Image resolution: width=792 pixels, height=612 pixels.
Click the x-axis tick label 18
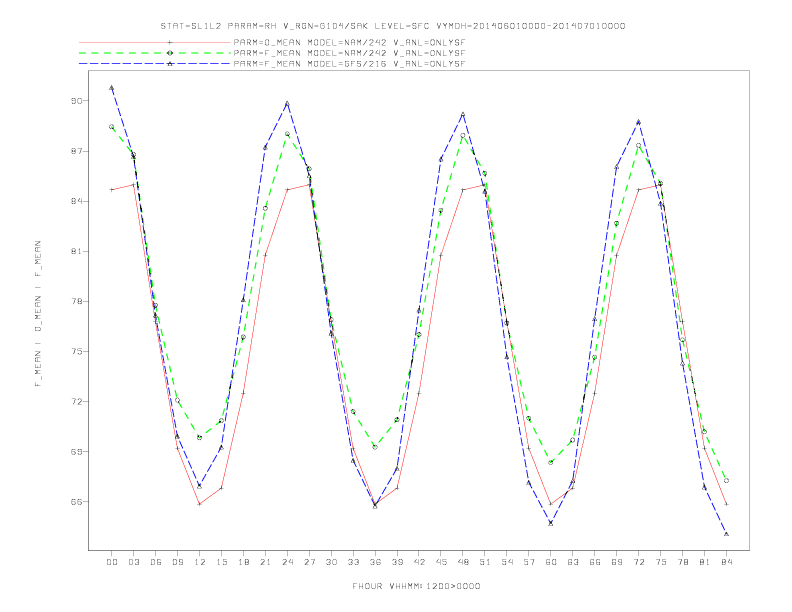tap(243, 562)
